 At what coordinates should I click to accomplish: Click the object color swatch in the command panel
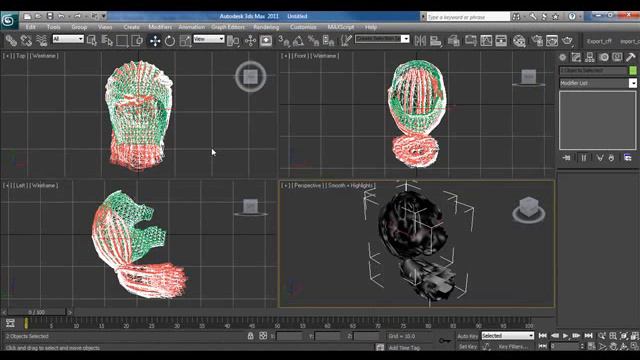tap(633, 70)
